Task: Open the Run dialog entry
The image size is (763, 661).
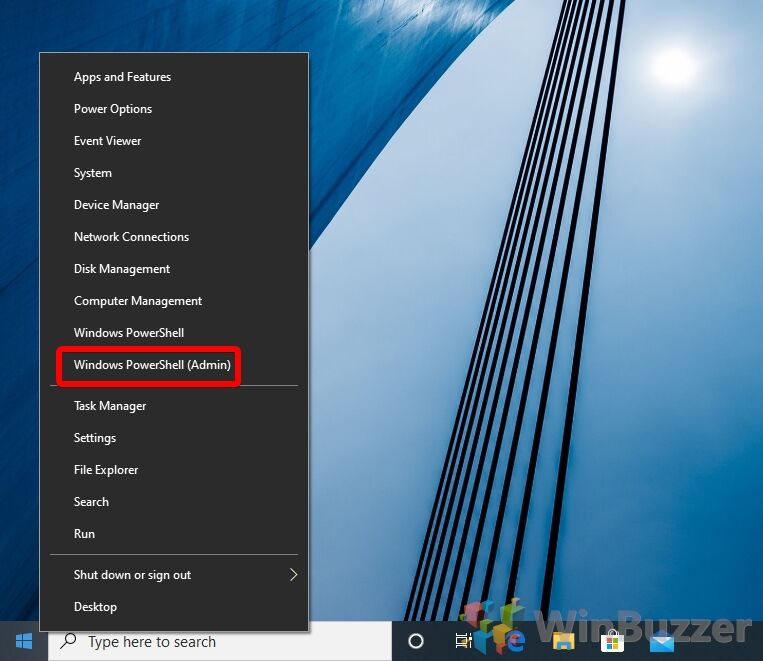Action: click(x=174, y=534)
